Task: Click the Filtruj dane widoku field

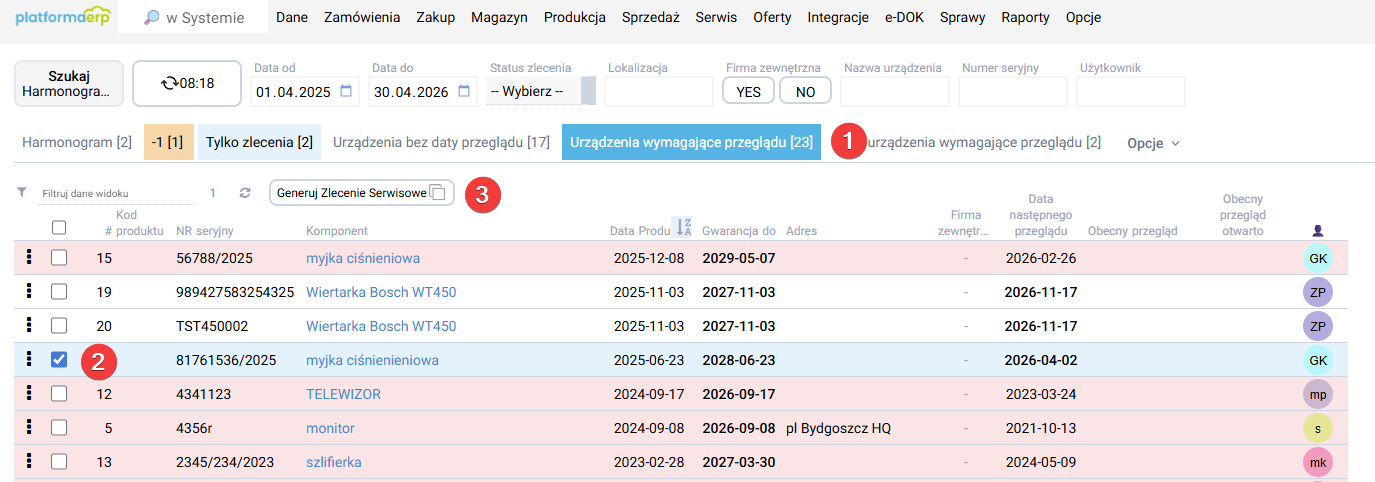Action: point(115,193)
